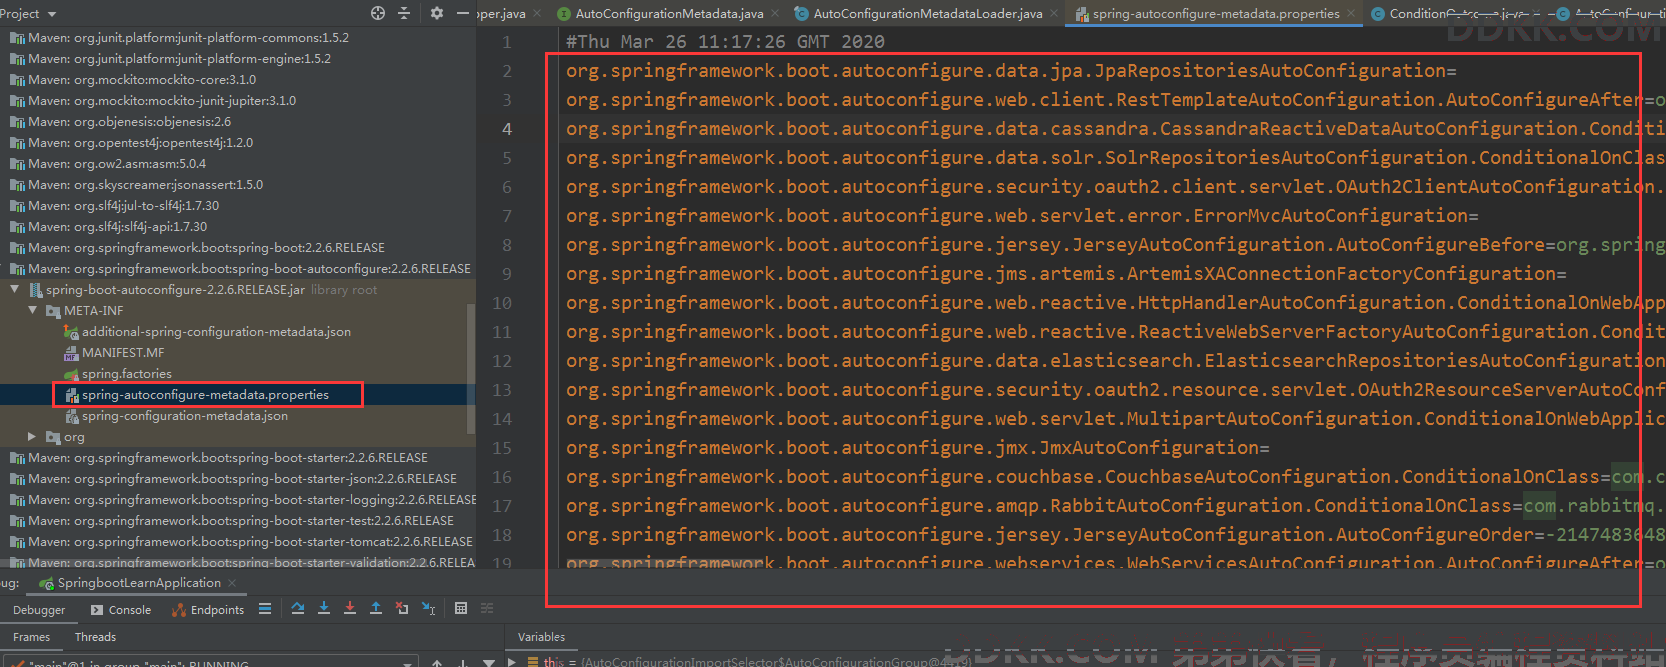Open the Endpoints tab
The width and height of the screenshot is (1666, 667).
pos(208,610)
